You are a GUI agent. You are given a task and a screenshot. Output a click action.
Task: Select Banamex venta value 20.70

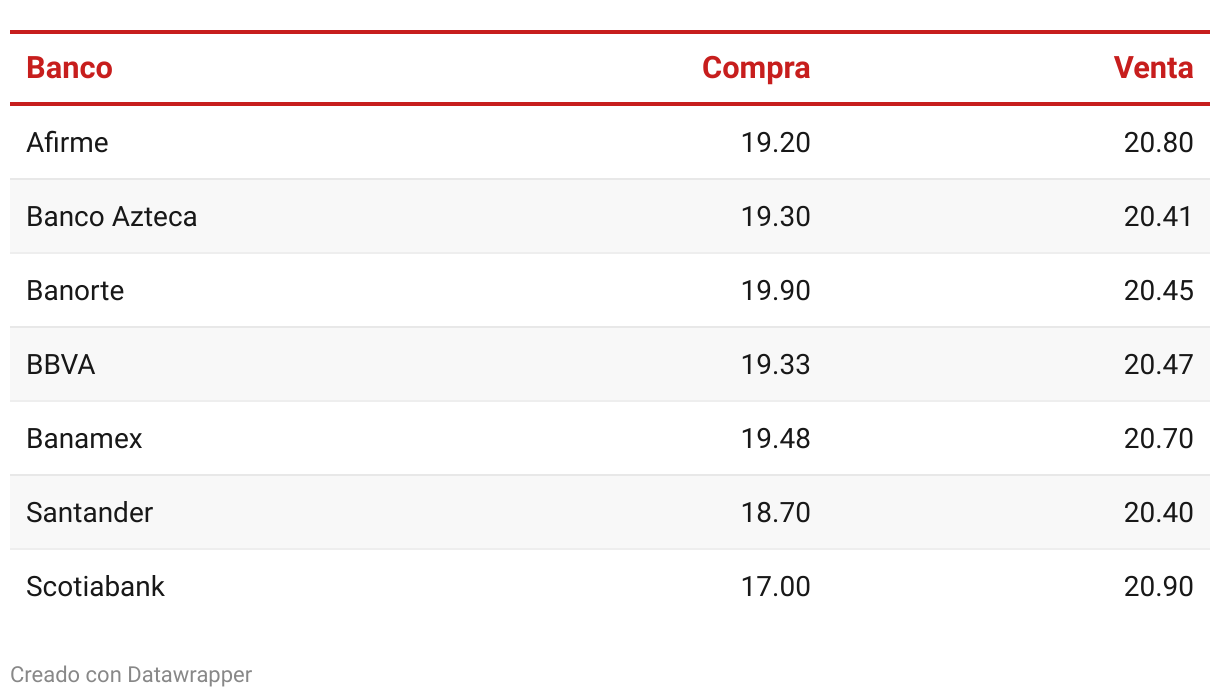[x=1158, y=438]
